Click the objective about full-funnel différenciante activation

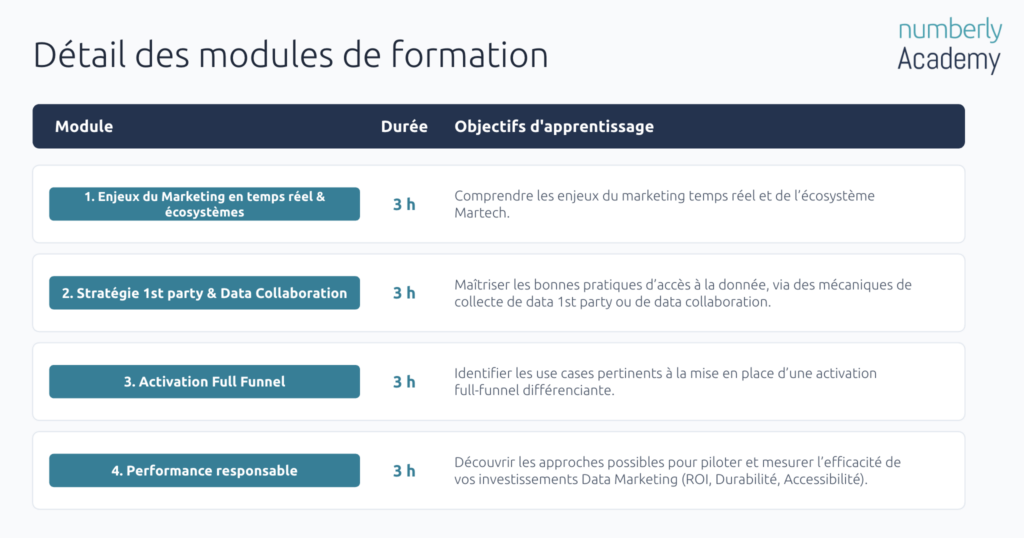coord(665,382)
